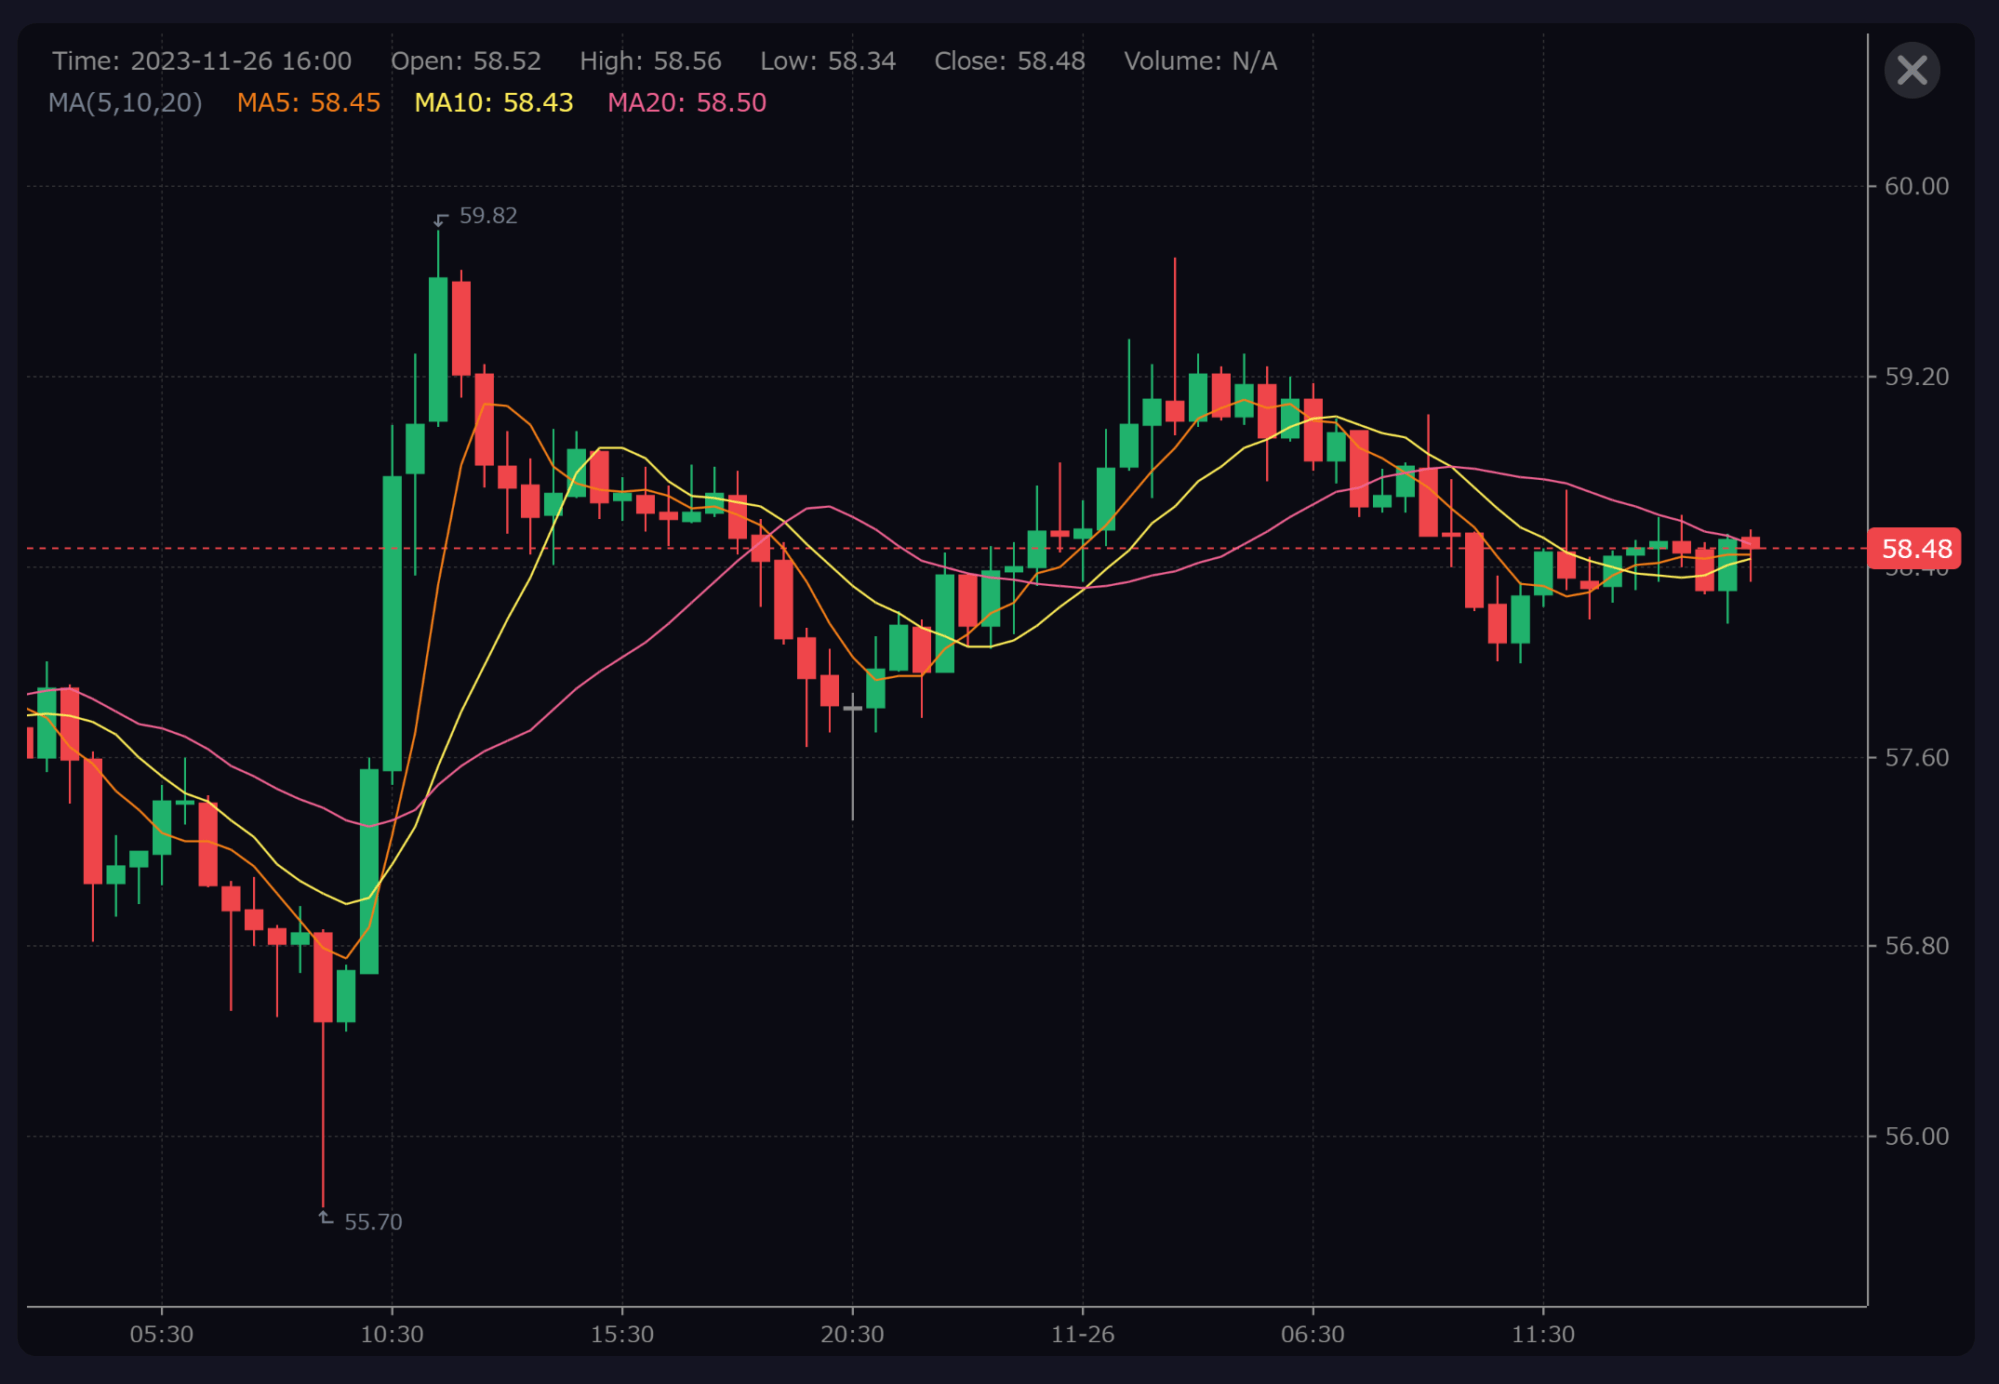Click the MA(5,10,20) indicator title
Viewport: 1999px width, 1384px height.
(x=125, y=103)
